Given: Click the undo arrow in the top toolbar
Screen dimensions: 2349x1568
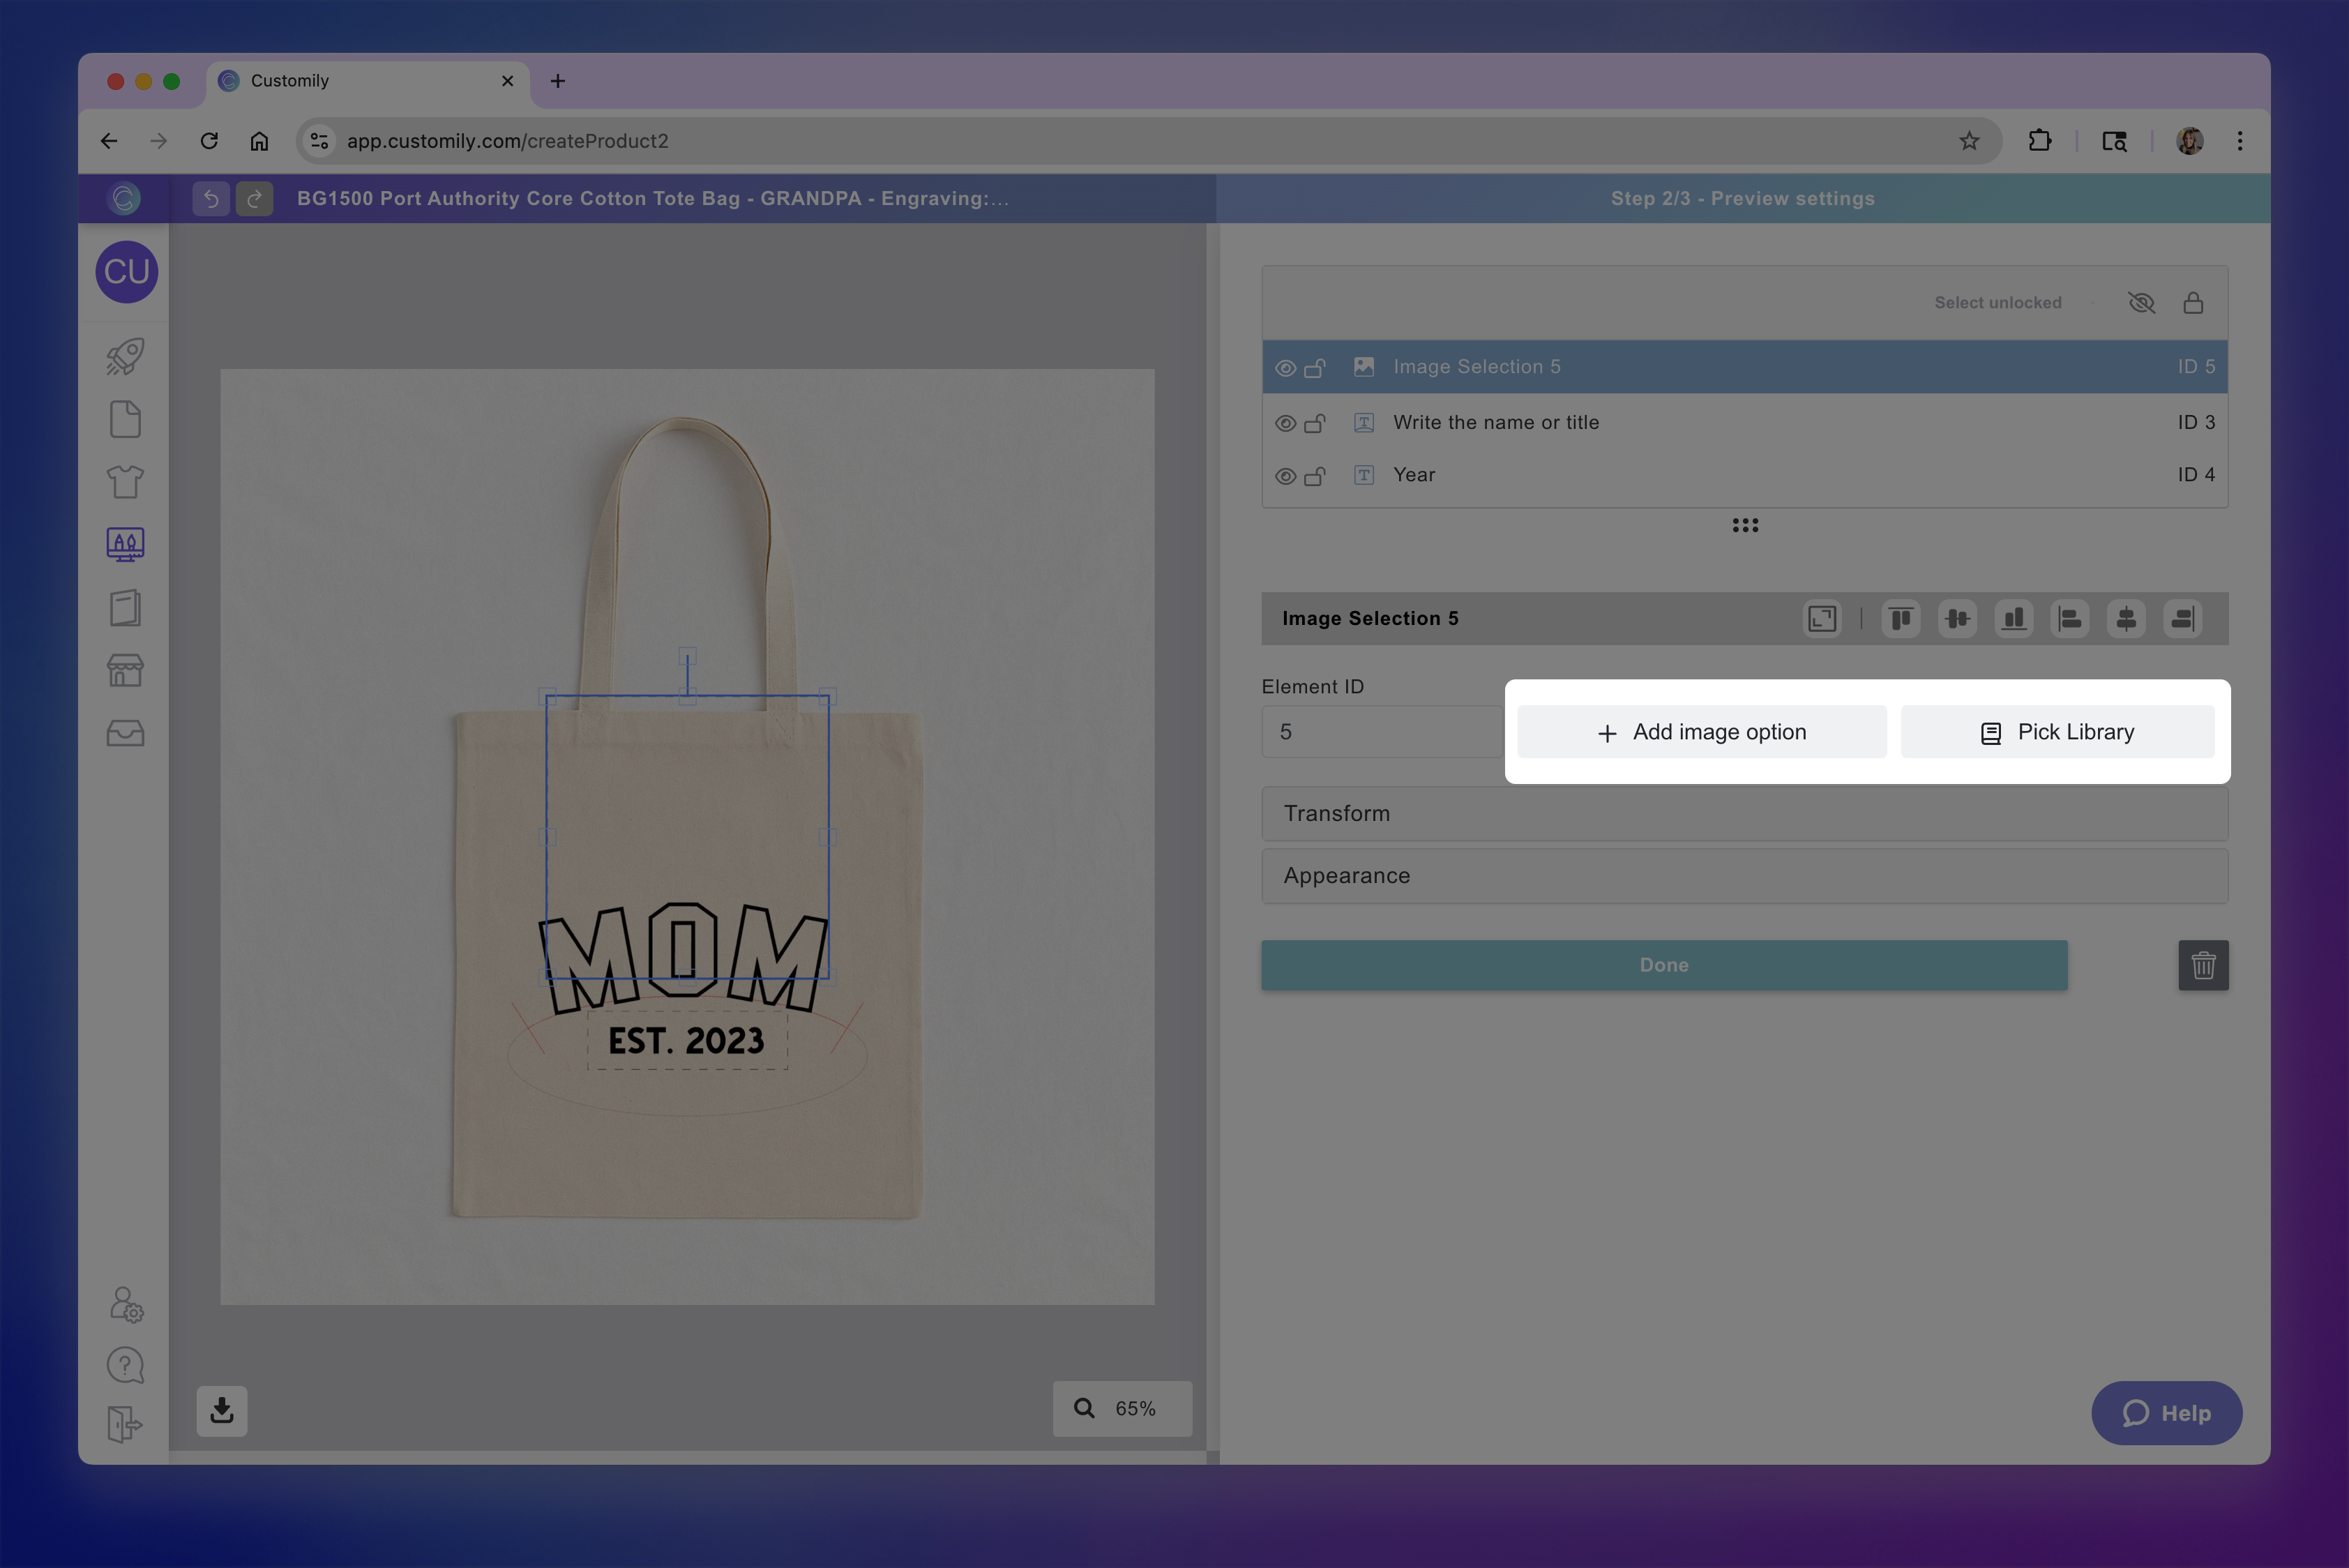Looking at the screenshot, I should (210, 198).
